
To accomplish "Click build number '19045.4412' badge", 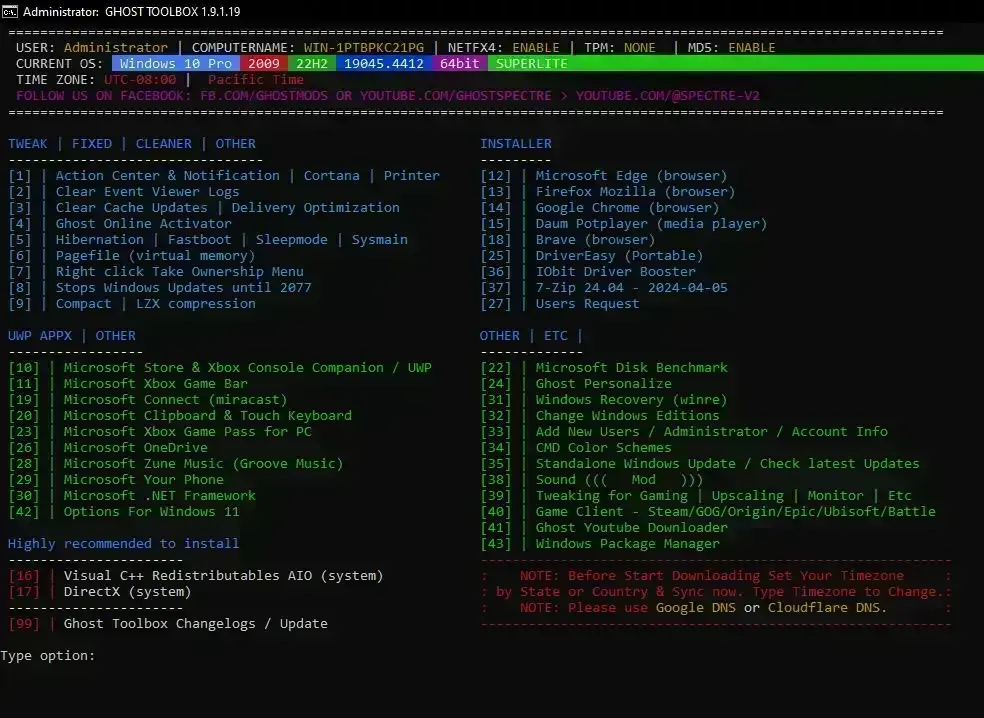I will (383, 63).
